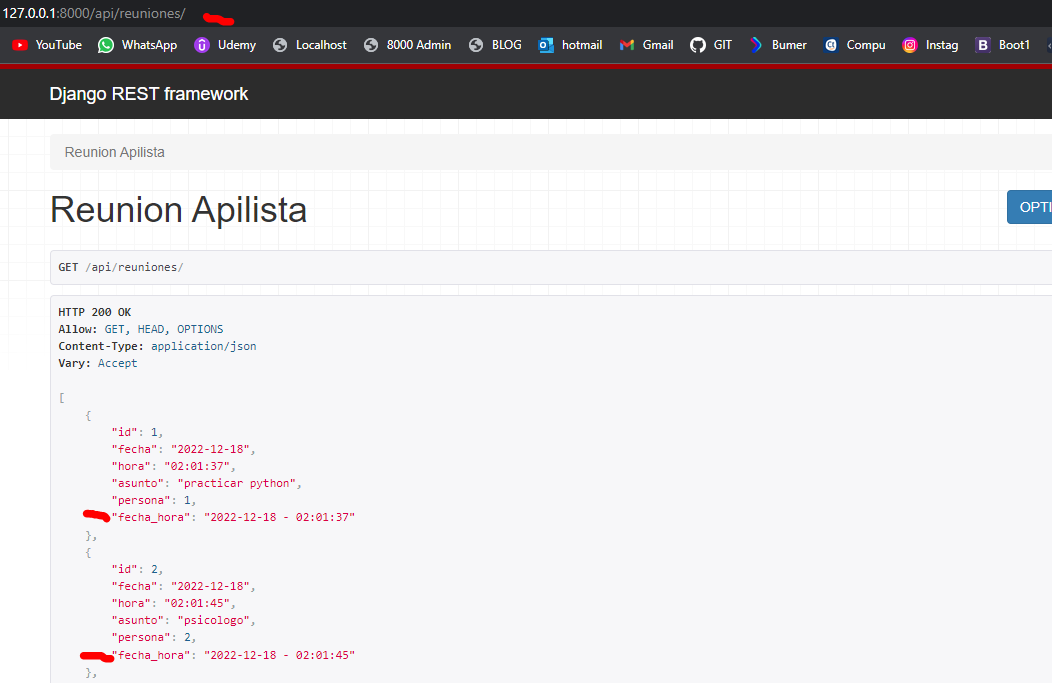Open the WhatsApp bookmark icon

[106, 45]
